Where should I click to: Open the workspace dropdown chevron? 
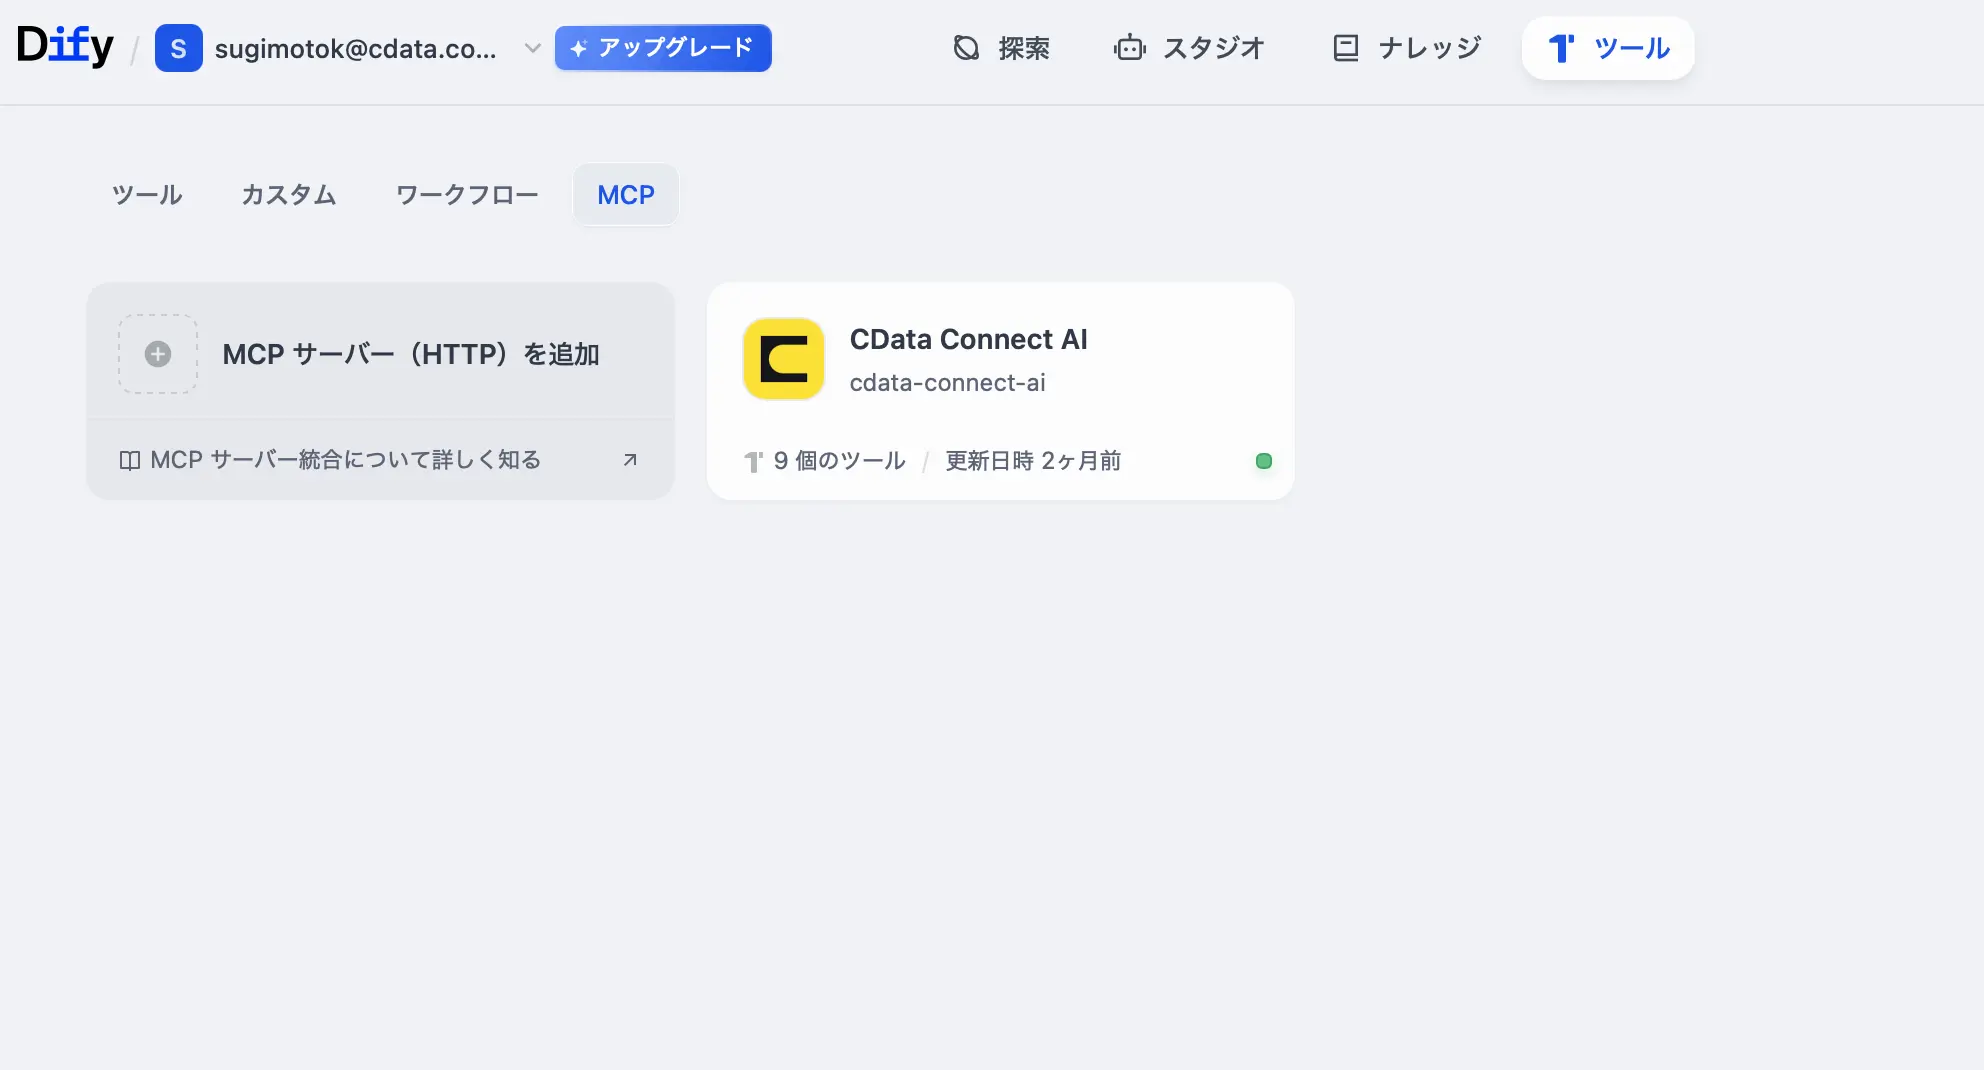pyautogui.click(x=533, y=48)
